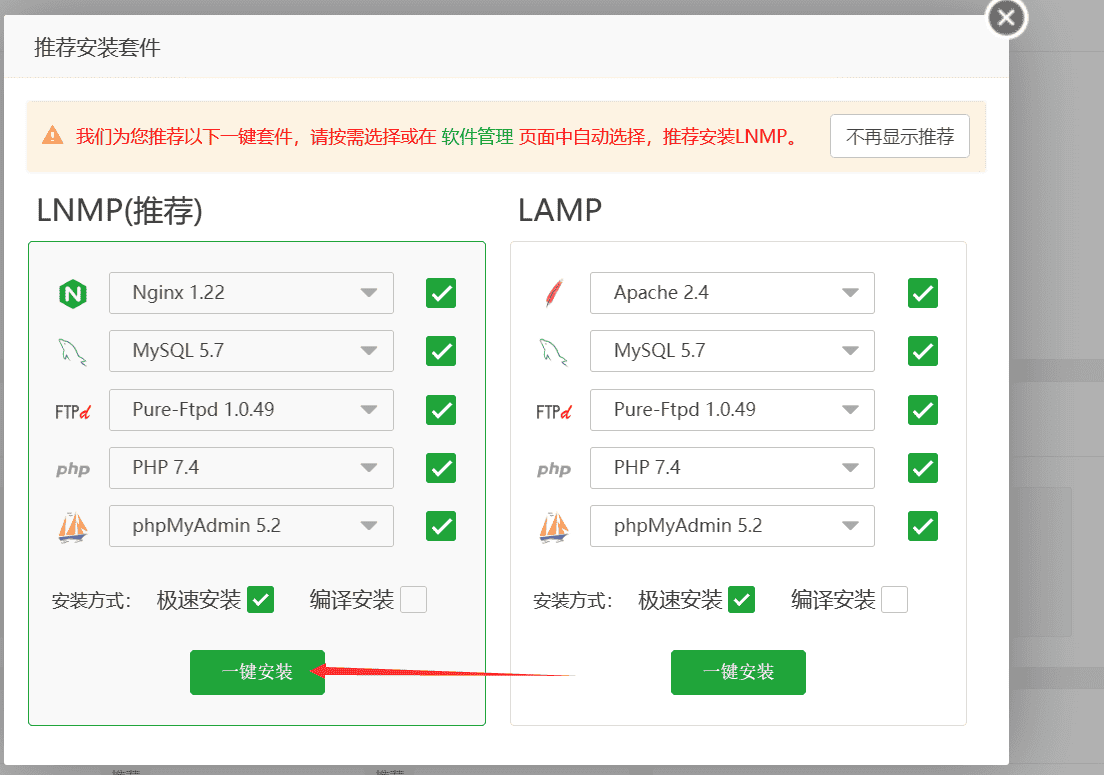Open LAMP PHP 7.4 version dropdown
The image size is (1104, 775).
[x=732, y=468]
